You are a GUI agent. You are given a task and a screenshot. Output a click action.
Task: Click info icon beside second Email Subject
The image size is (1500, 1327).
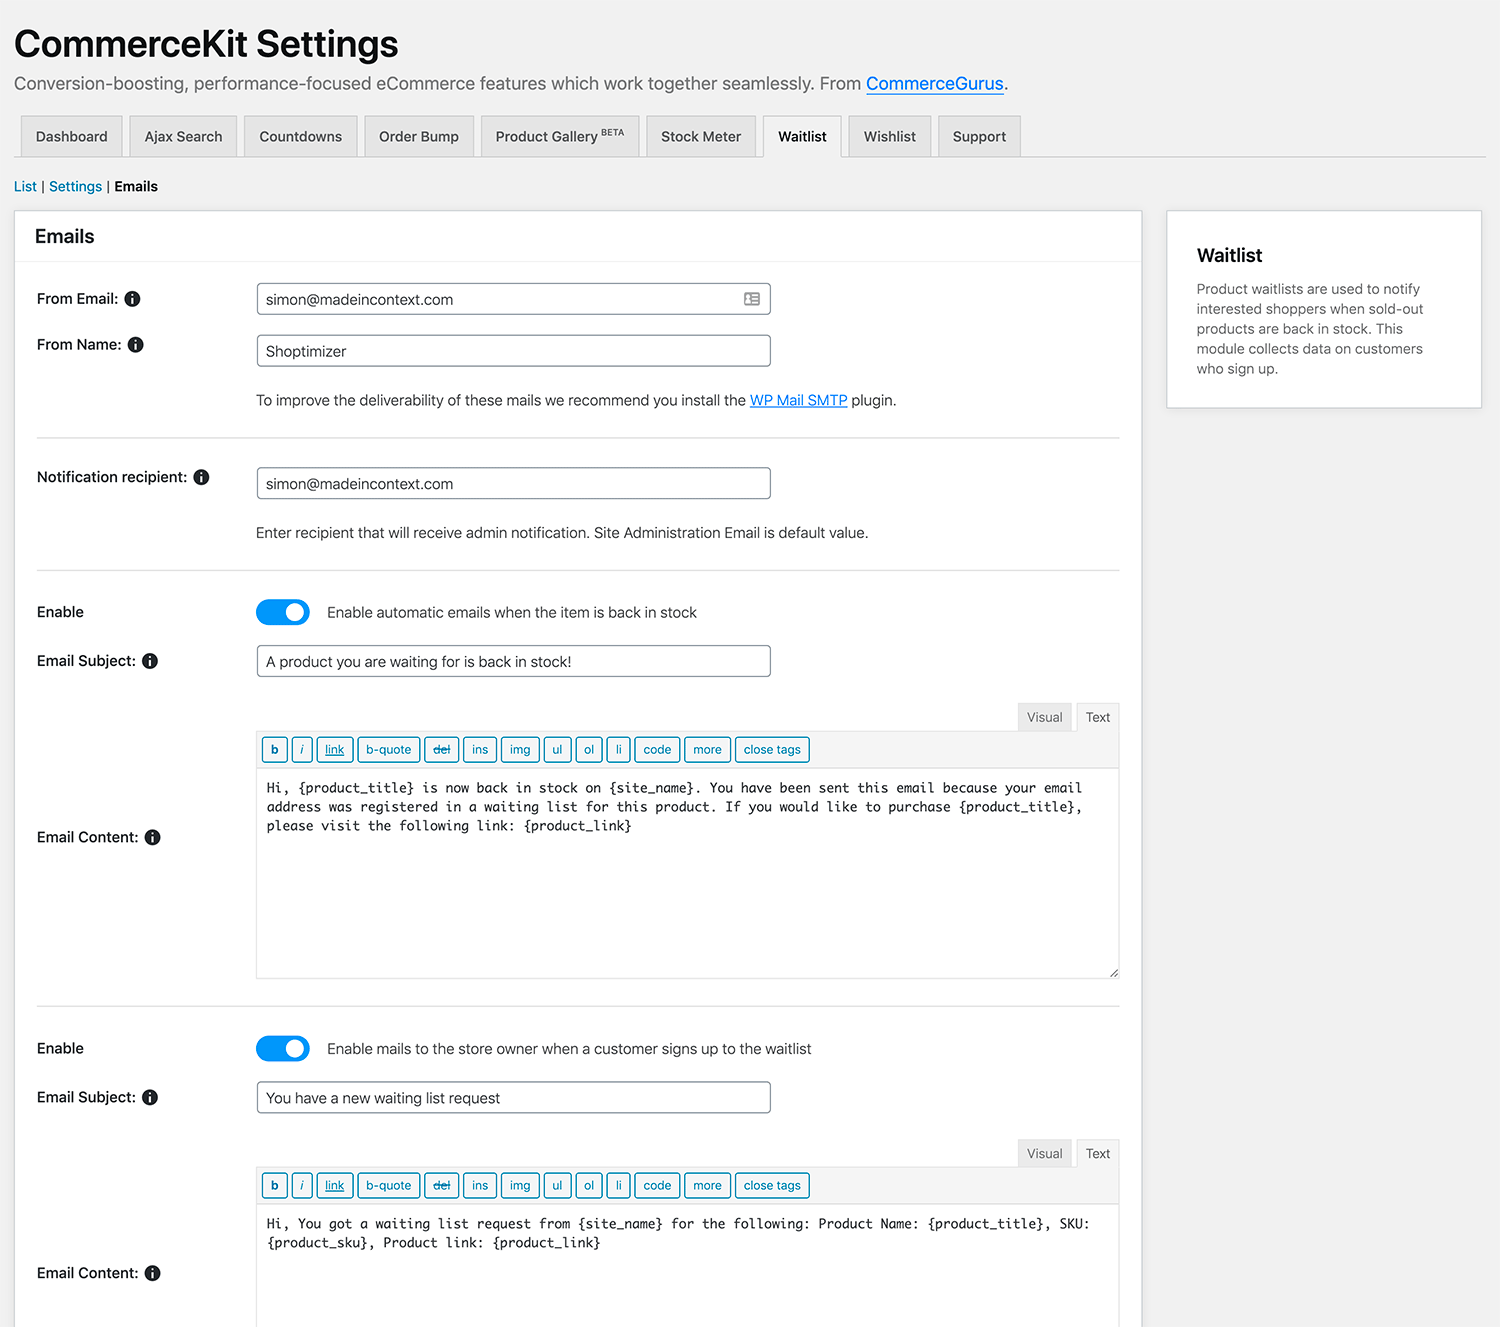[x=150, y=1097]
